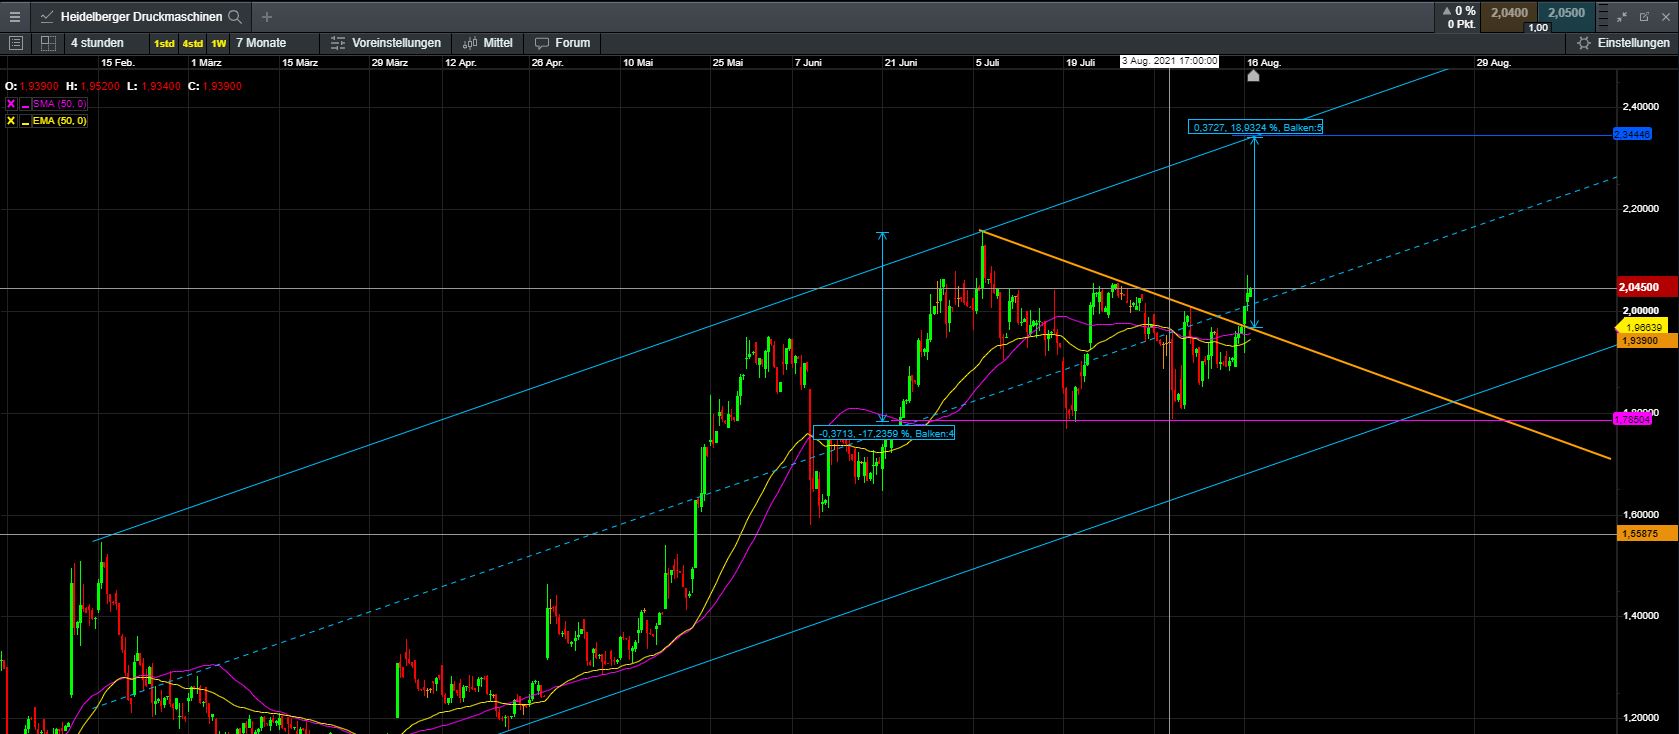1679x734 pixels.
Task: Close the chart window
Action: 1666,16
